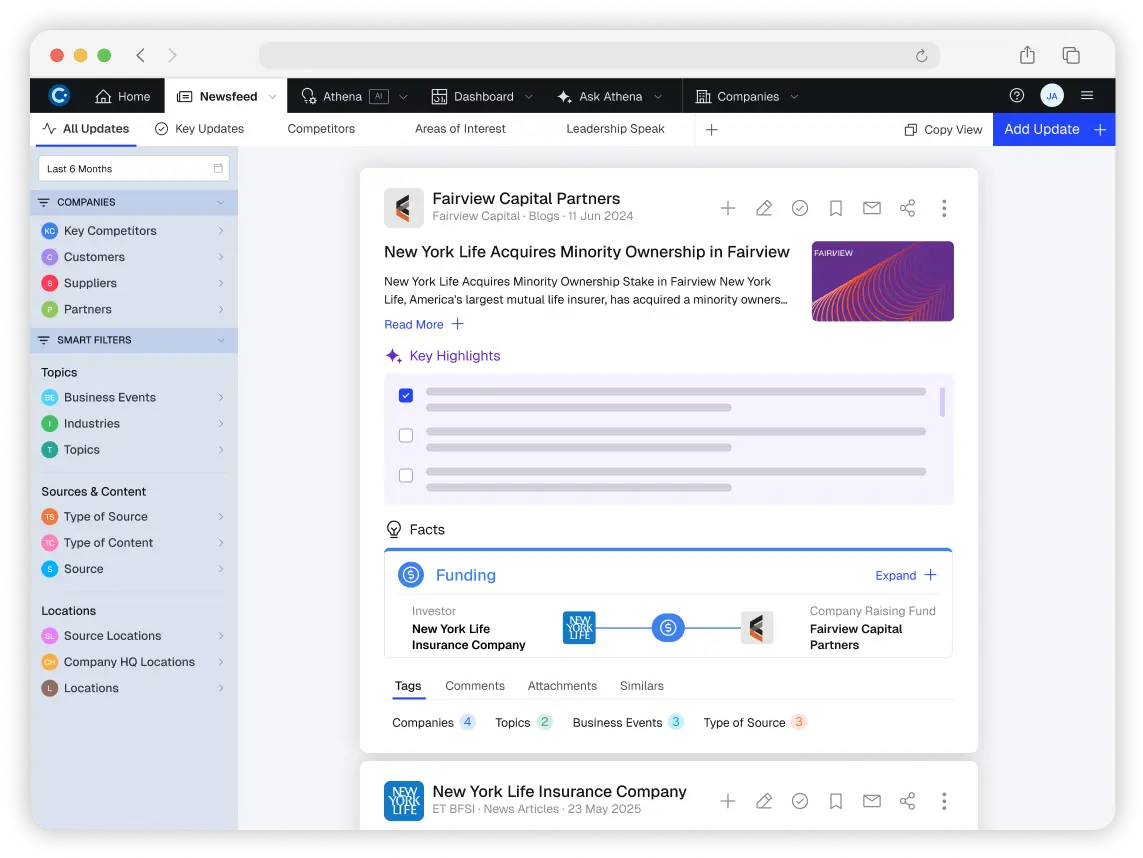
Task: Click the email envelope icon on Fairview card
Action: click(x=872, y=208)
